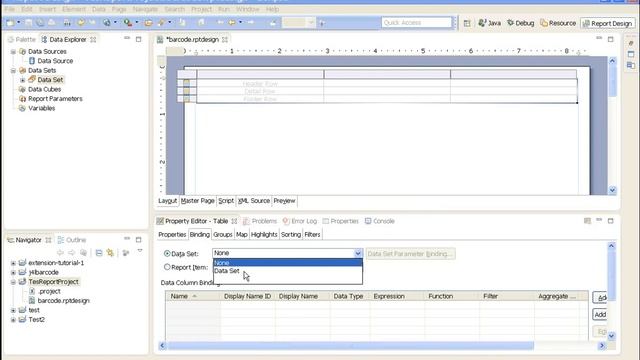Select the Report Item radio button
Screen dimensions: 640x360
coord(167,267)
